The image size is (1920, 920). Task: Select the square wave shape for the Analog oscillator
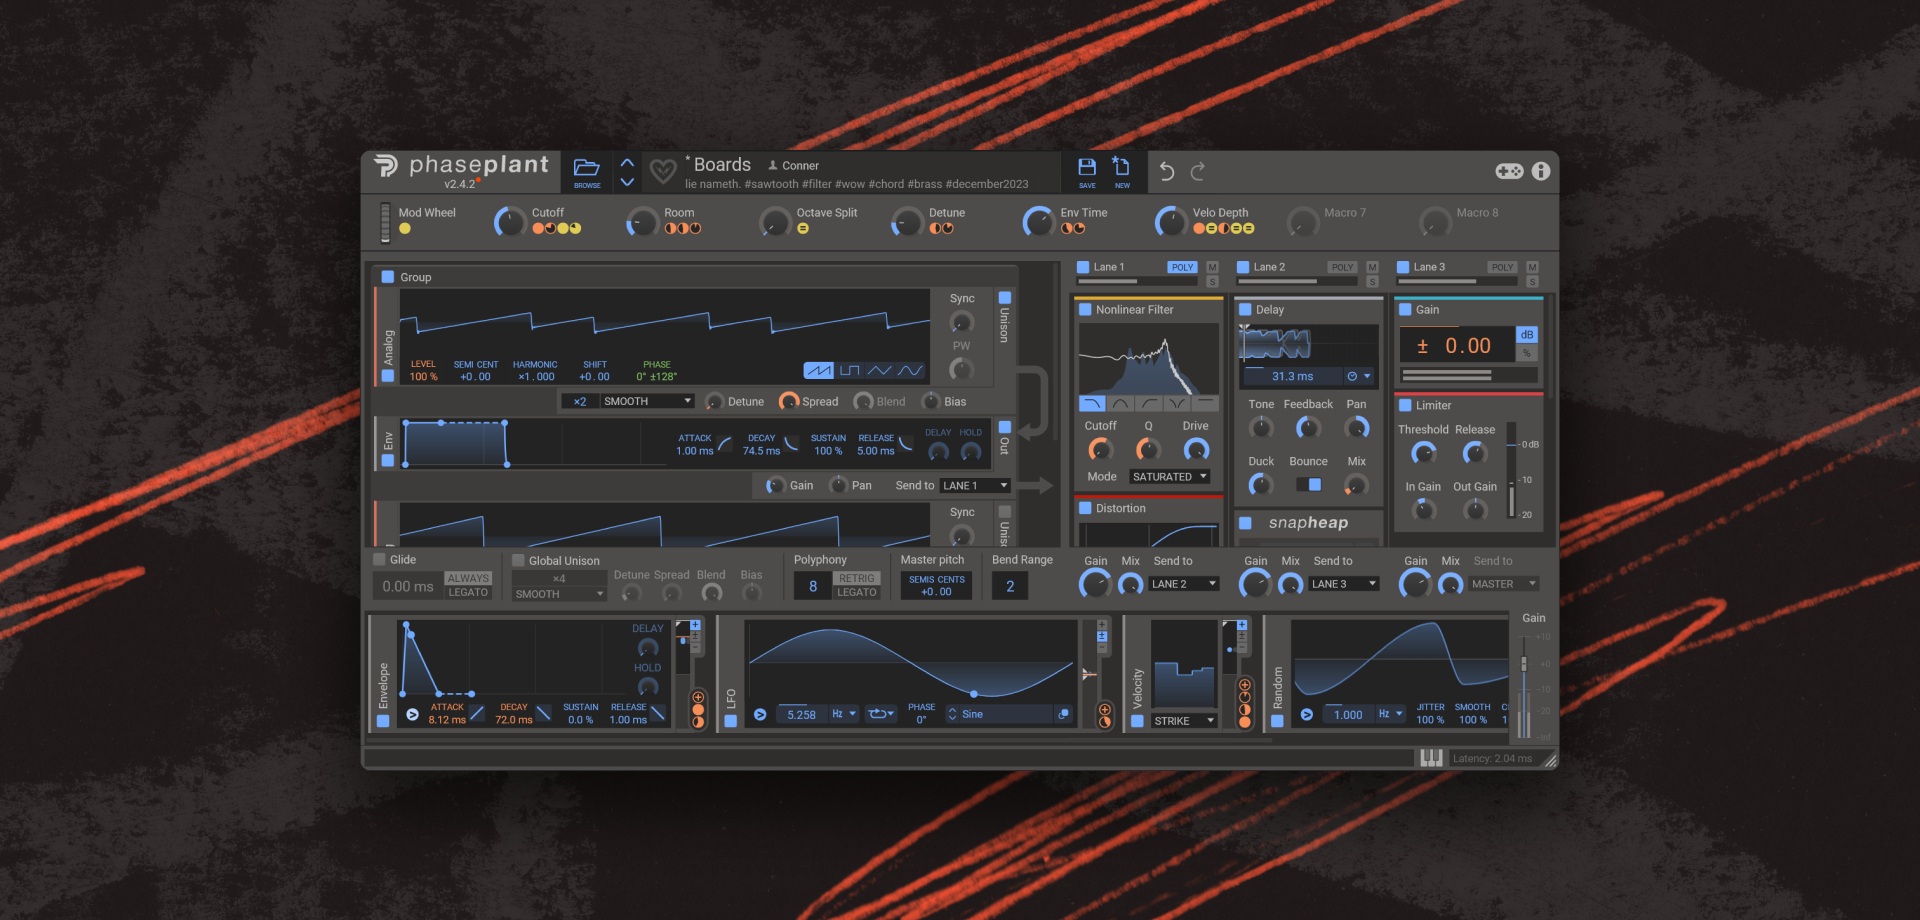coord(851,369)
